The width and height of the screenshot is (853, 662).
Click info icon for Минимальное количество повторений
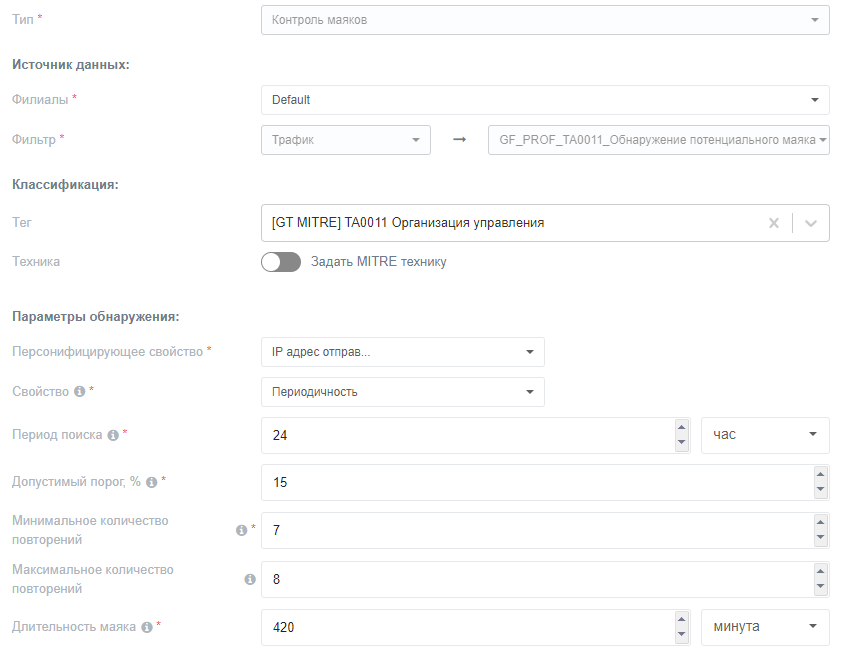pos(241,530)
